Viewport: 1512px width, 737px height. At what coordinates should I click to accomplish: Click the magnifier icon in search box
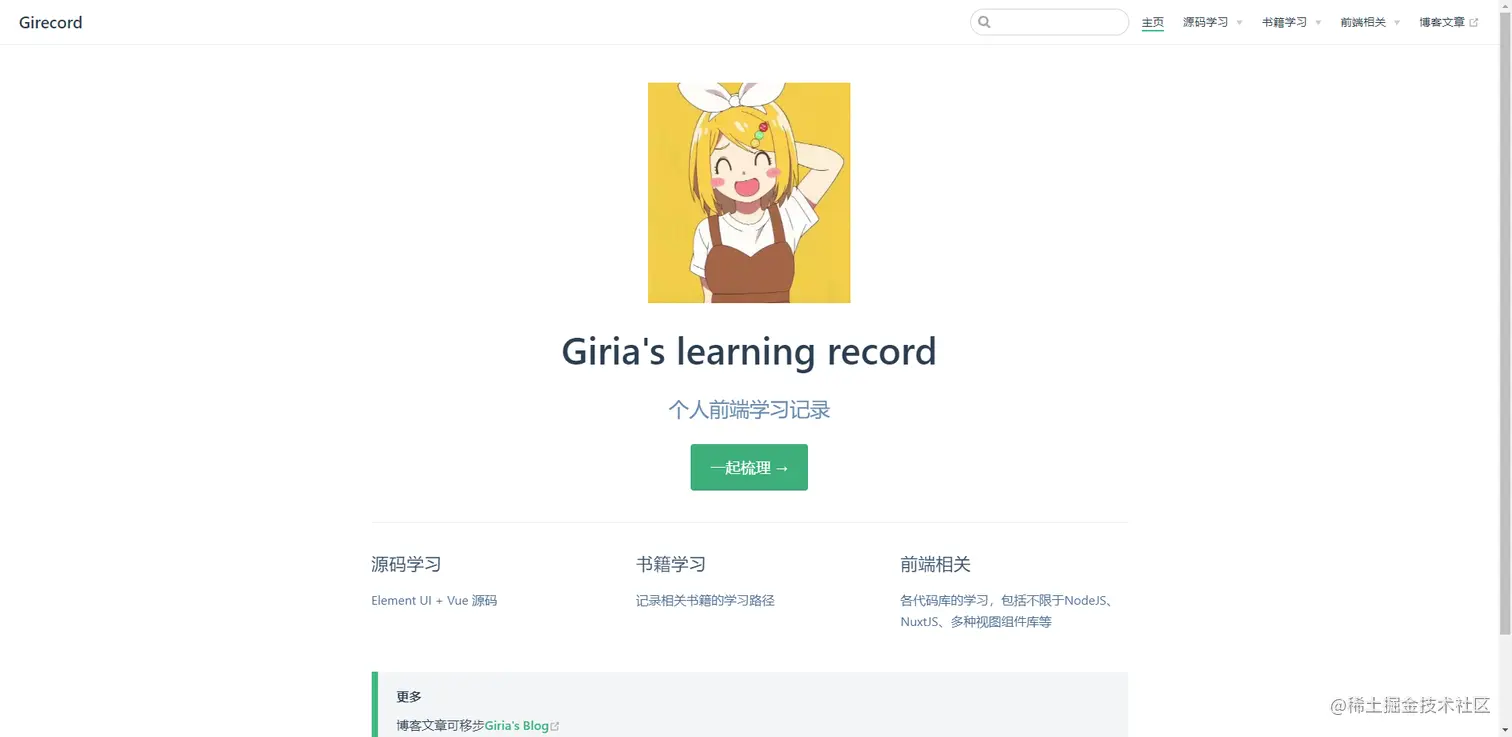(984, 22)
